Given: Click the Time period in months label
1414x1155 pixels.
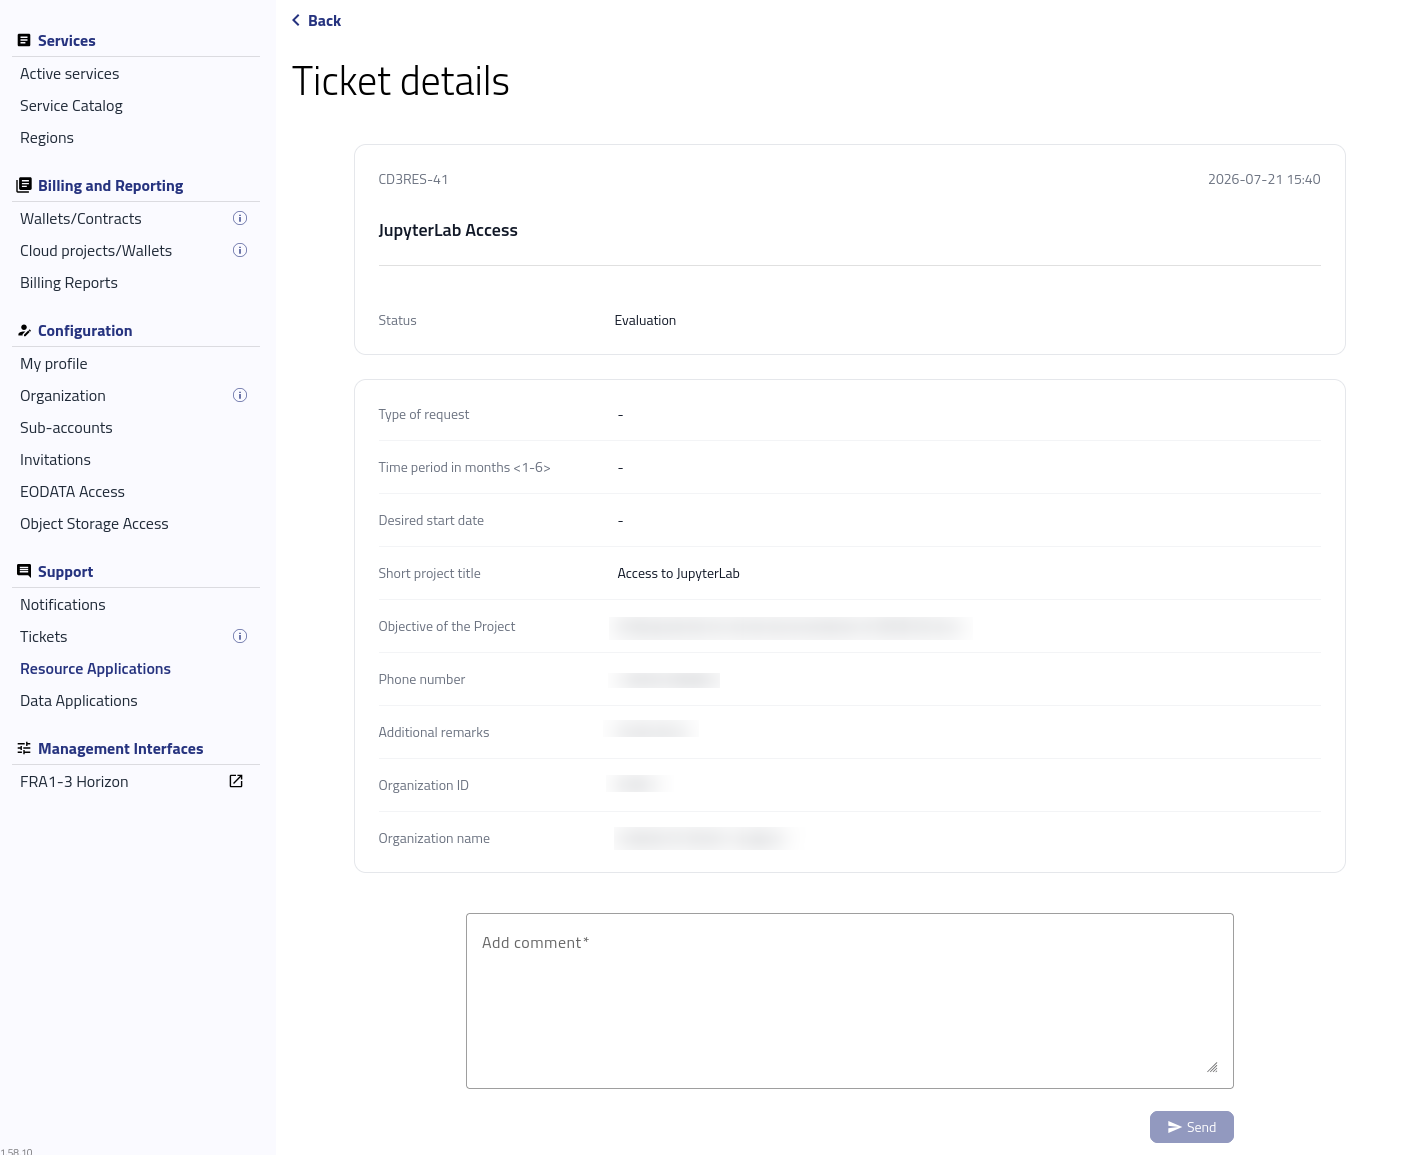Looking at the screenshot, I should pos(464,468).
